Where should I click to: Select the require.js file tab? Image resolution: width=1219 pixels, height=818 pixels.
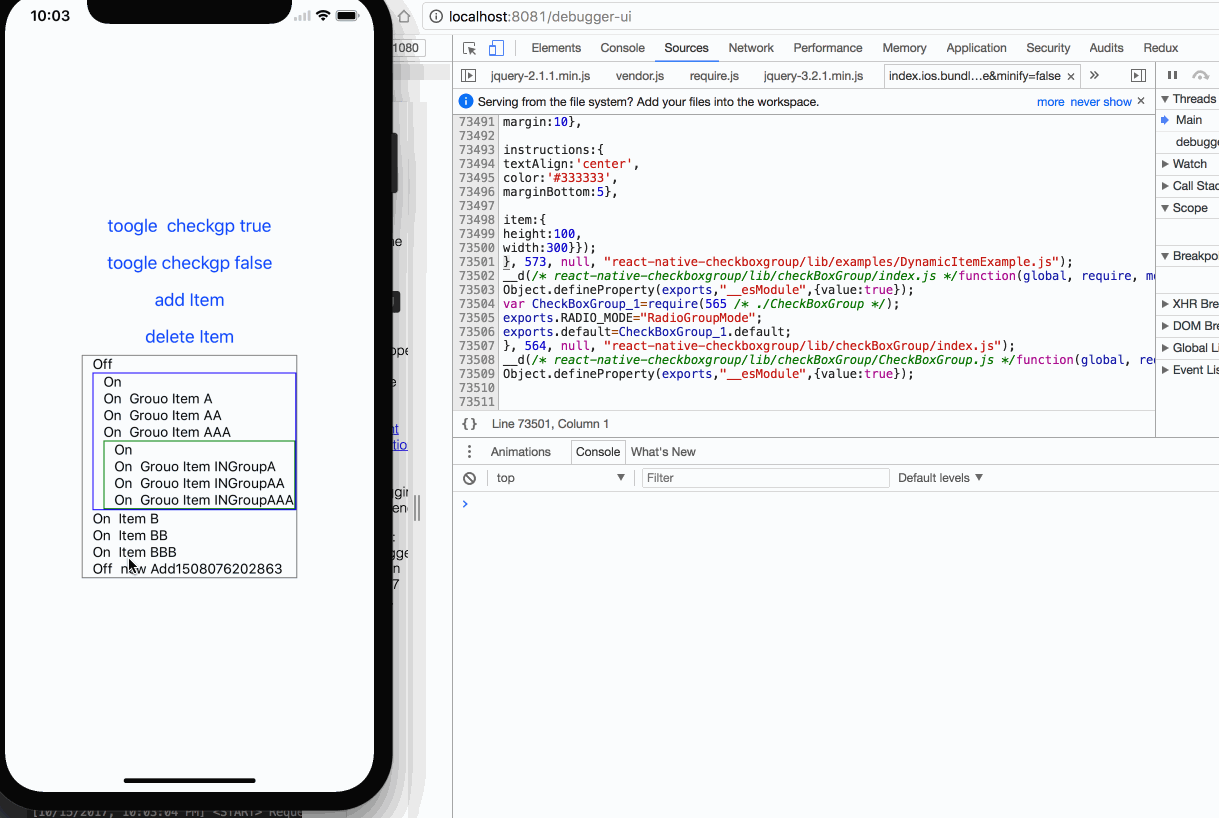tap(714, 76)
